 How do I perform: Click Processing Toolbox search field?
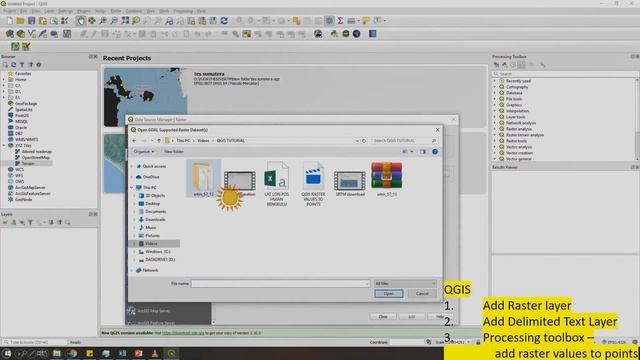click(565, 74)
